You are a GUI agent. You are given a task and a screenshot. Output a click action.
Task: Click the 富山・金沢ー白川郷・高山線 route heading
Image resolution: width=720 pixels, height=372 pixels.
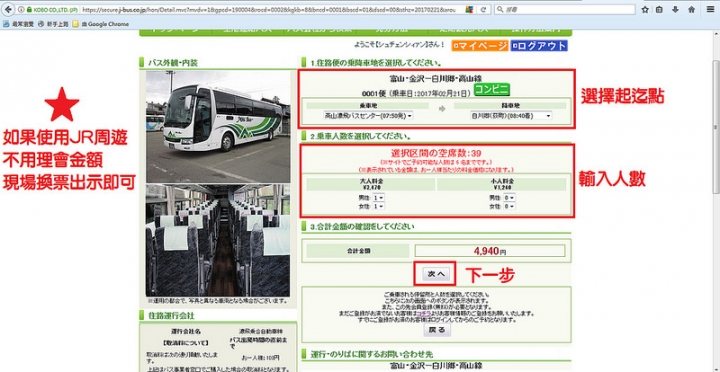tap(435, 79)
